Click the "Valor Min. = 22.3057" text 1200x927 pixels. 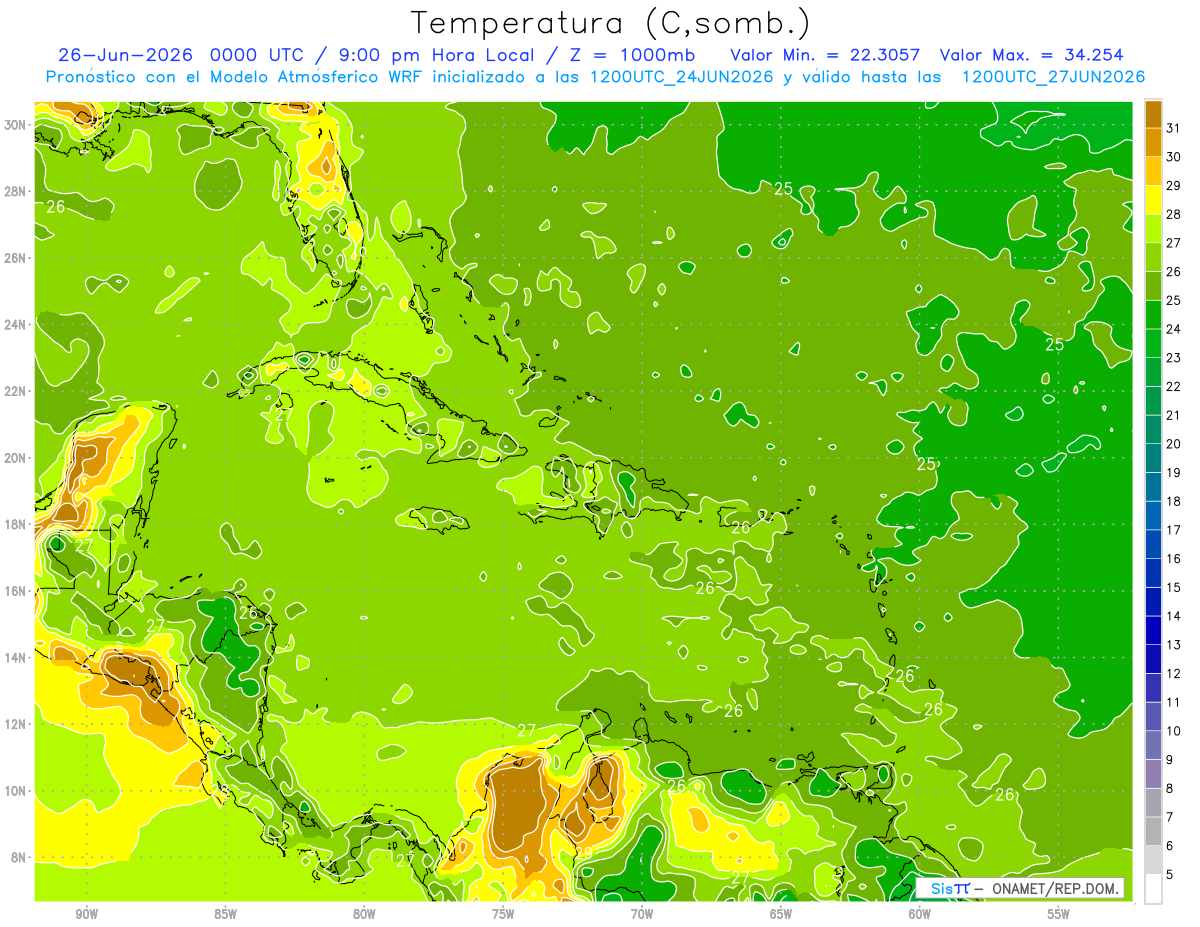pos(825,54)
